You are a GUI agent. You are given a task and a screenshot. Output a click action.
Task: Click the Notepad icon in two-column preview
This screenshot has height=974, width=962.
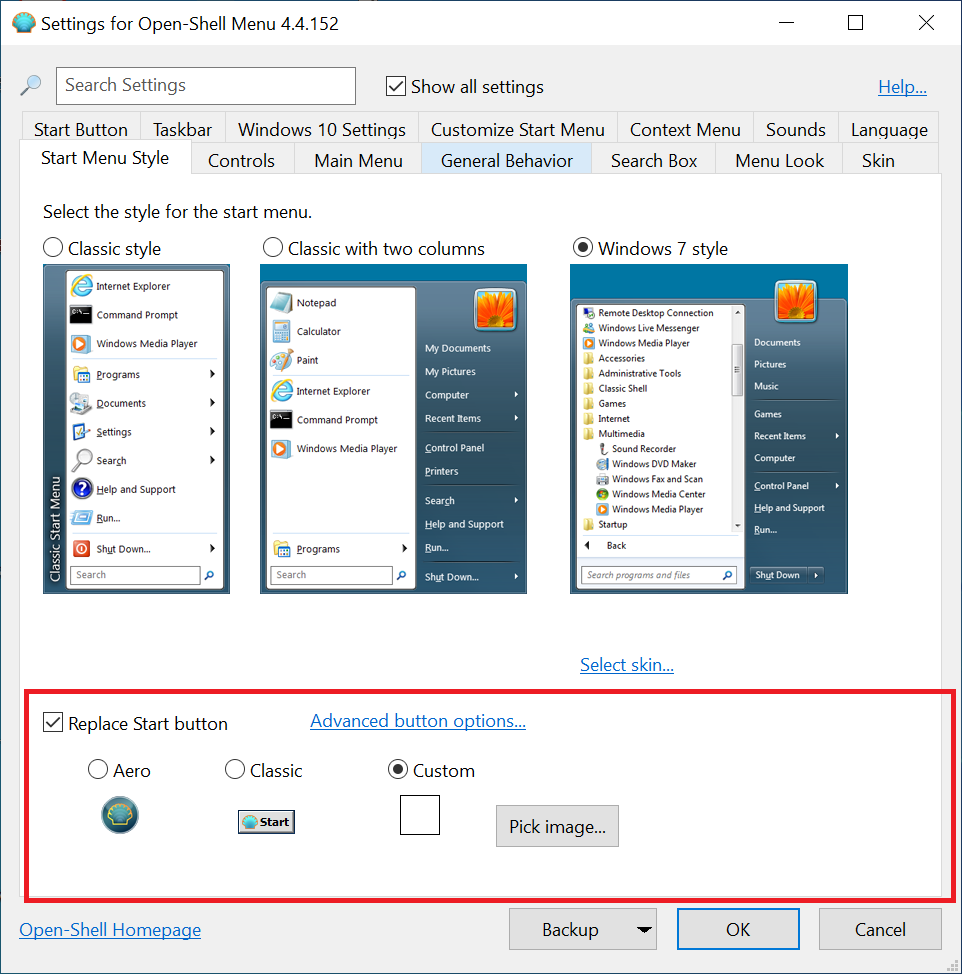(x=281, y=303)
